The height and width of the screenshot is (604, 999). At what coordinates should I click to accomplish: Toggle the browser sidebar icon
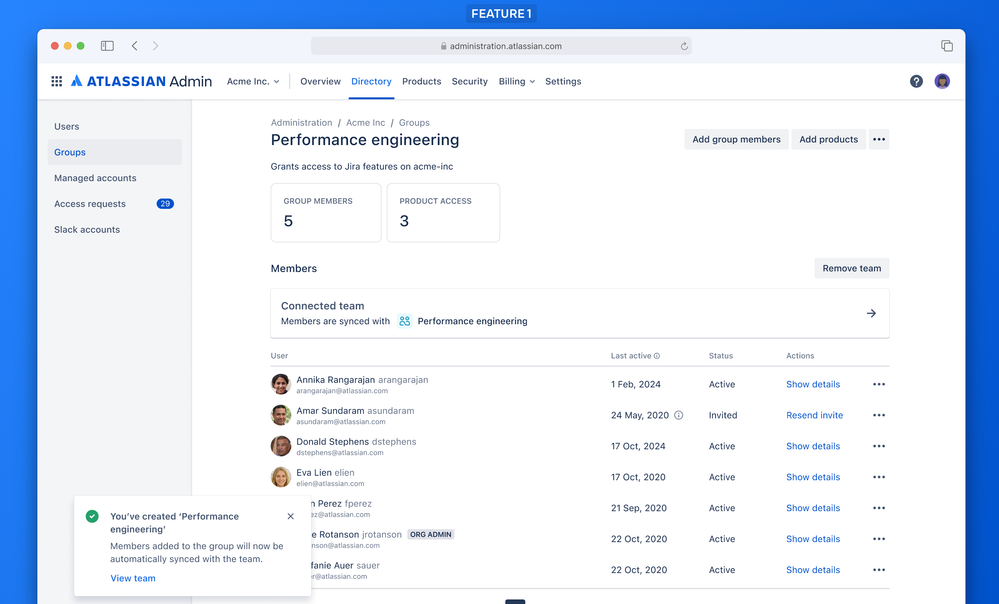107,46
